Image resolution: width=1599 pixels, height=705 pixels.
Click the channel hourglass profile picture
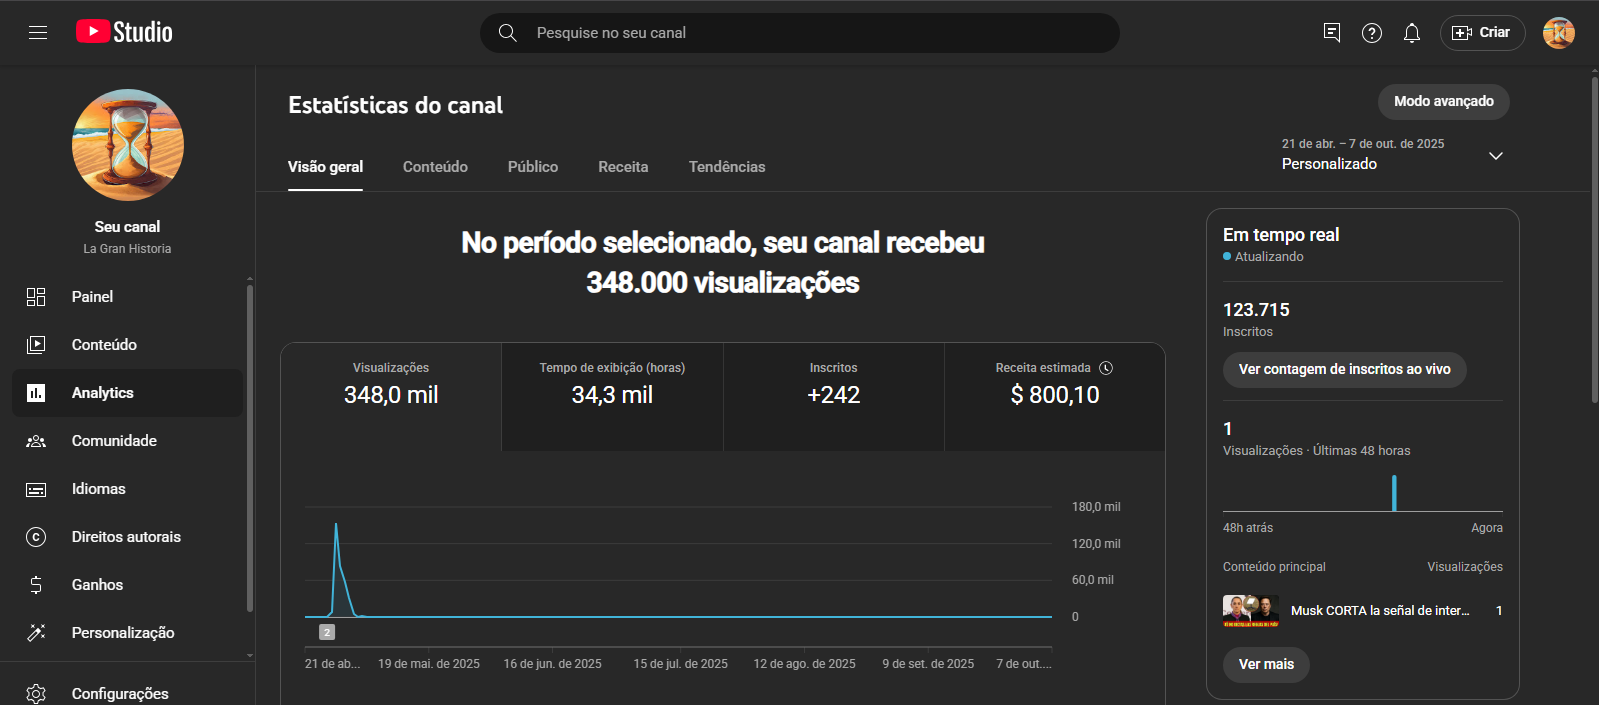coord(128,145)
